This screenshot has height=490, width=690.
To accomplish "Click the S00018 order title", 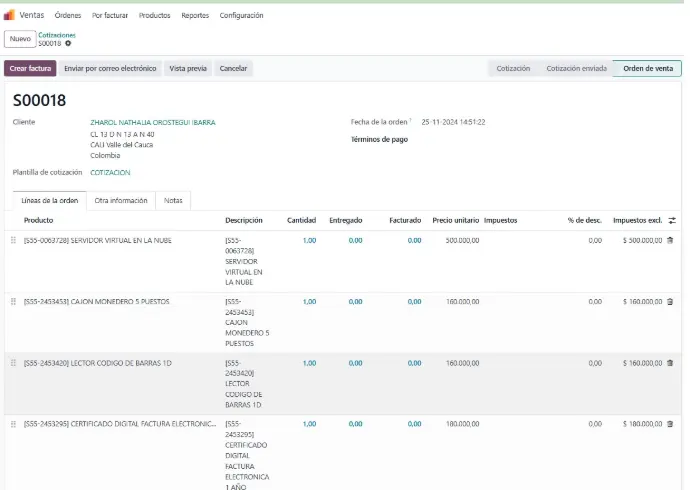I will tap(40, 100).
